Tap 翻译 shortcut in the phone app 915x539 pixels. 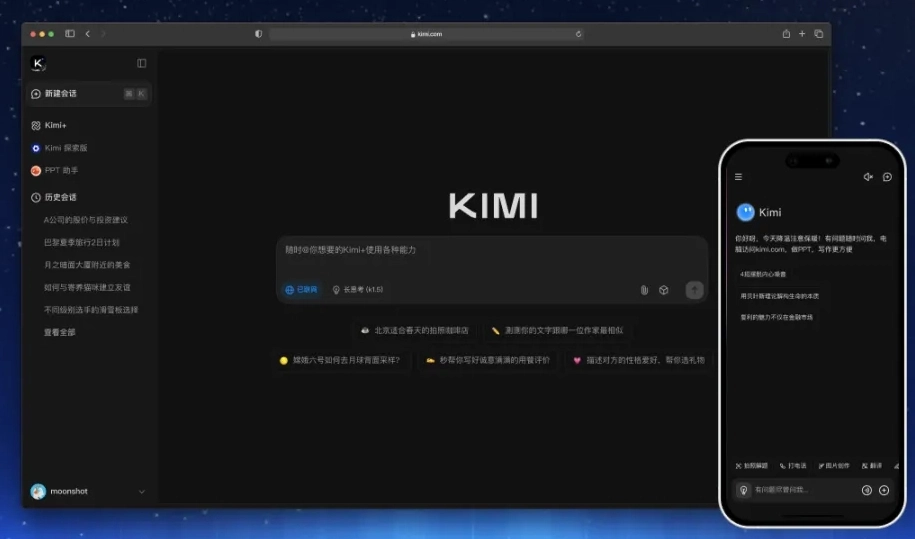pyautogui.click(x=872, y=466)
